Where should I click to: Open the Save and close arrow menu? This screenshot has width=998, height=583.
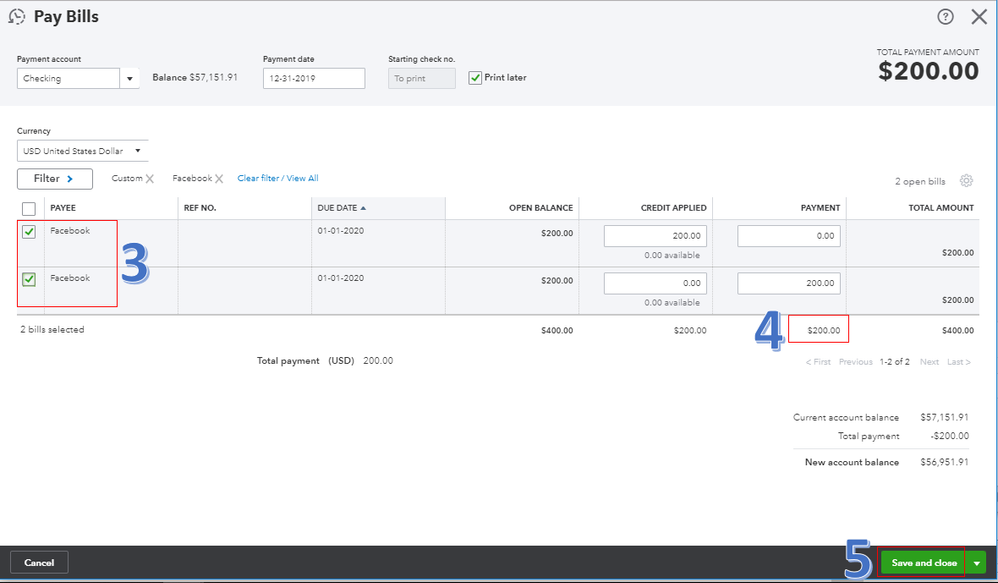[x=976, y=563]
